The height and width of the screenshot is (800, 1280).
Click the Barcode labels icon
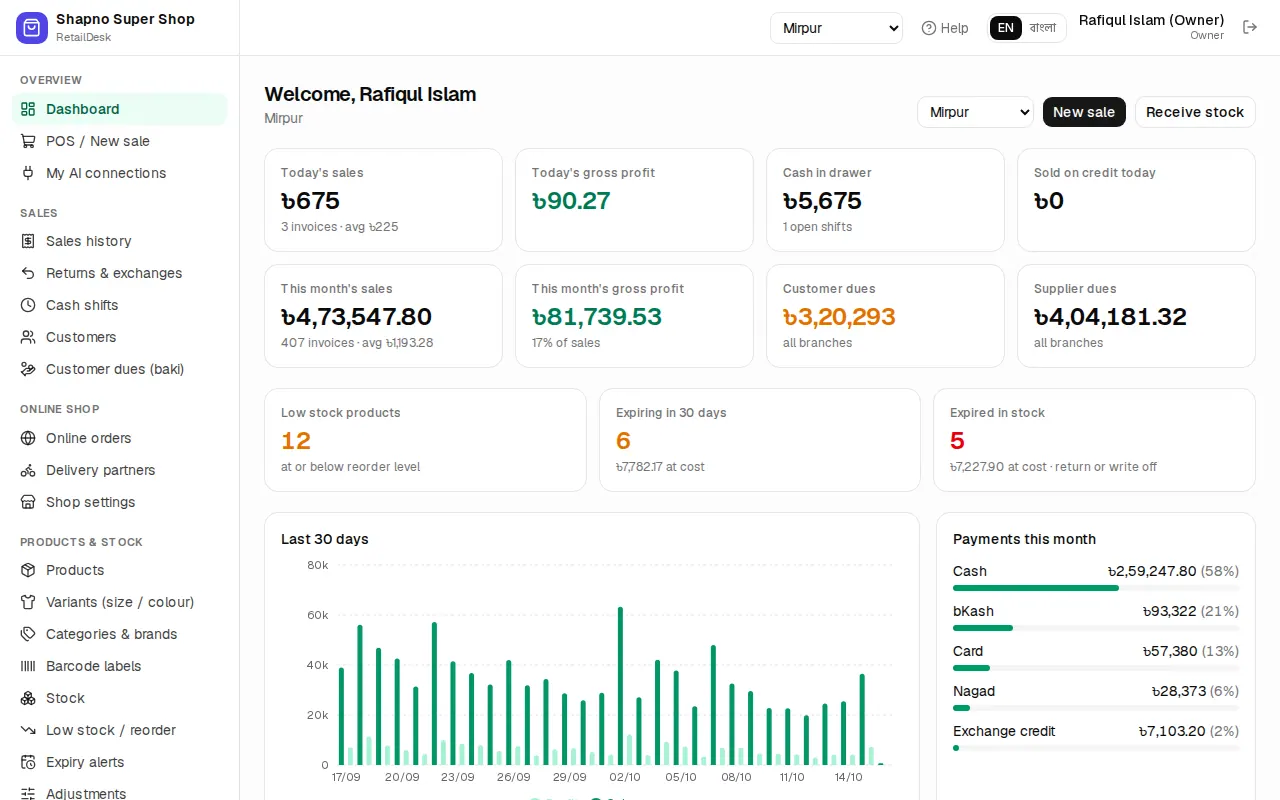[28, 666]
